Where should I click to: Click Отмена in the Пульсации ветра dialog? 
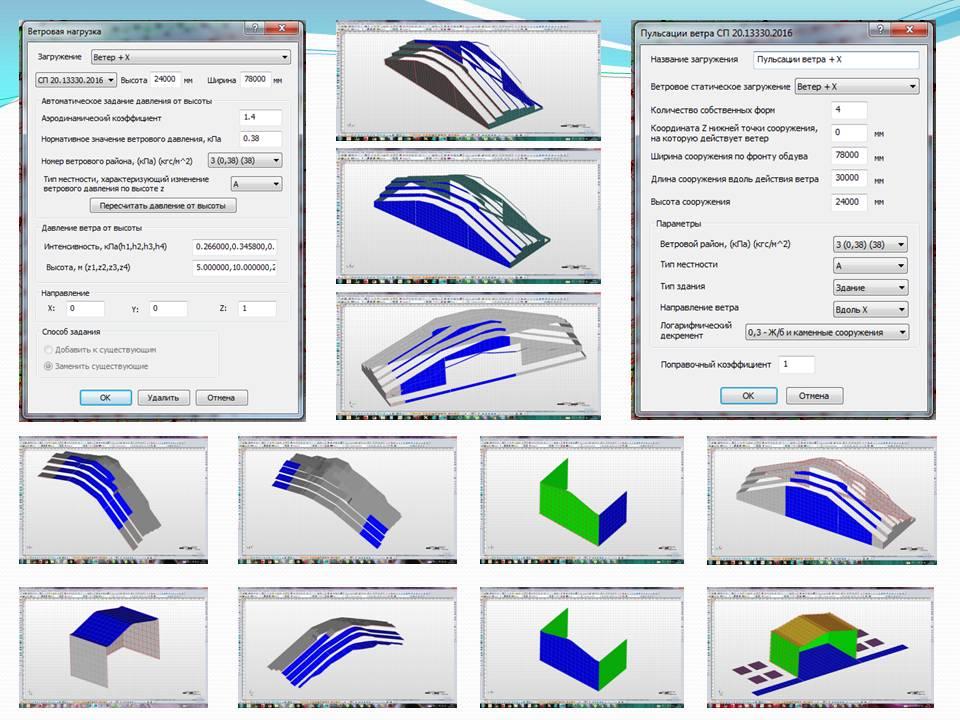(814, 396)
